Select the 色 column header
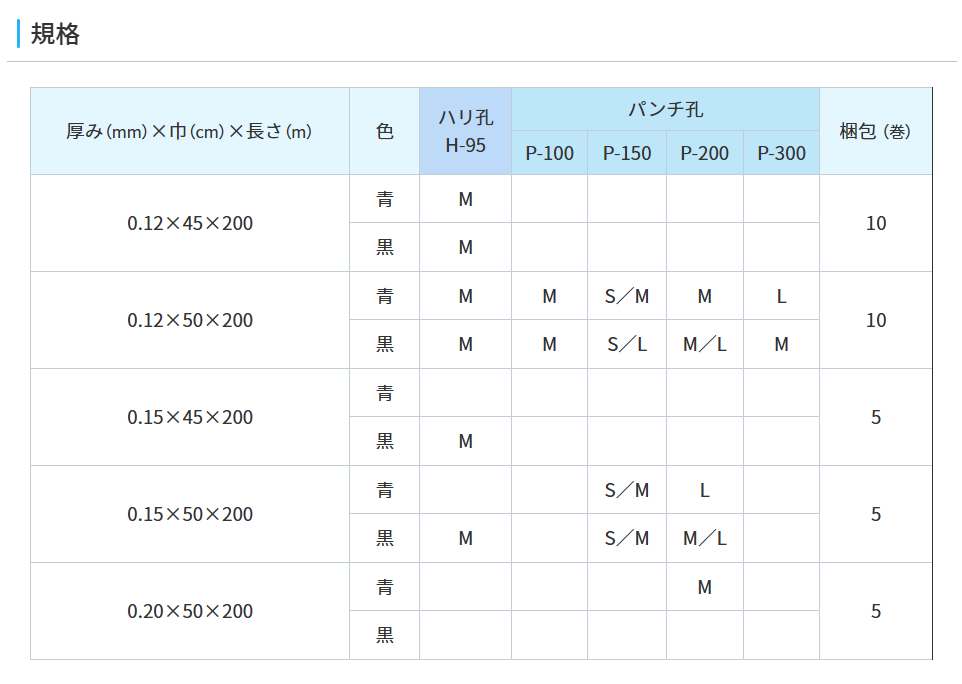Screen dimensions: 962x684 (385, 131)
